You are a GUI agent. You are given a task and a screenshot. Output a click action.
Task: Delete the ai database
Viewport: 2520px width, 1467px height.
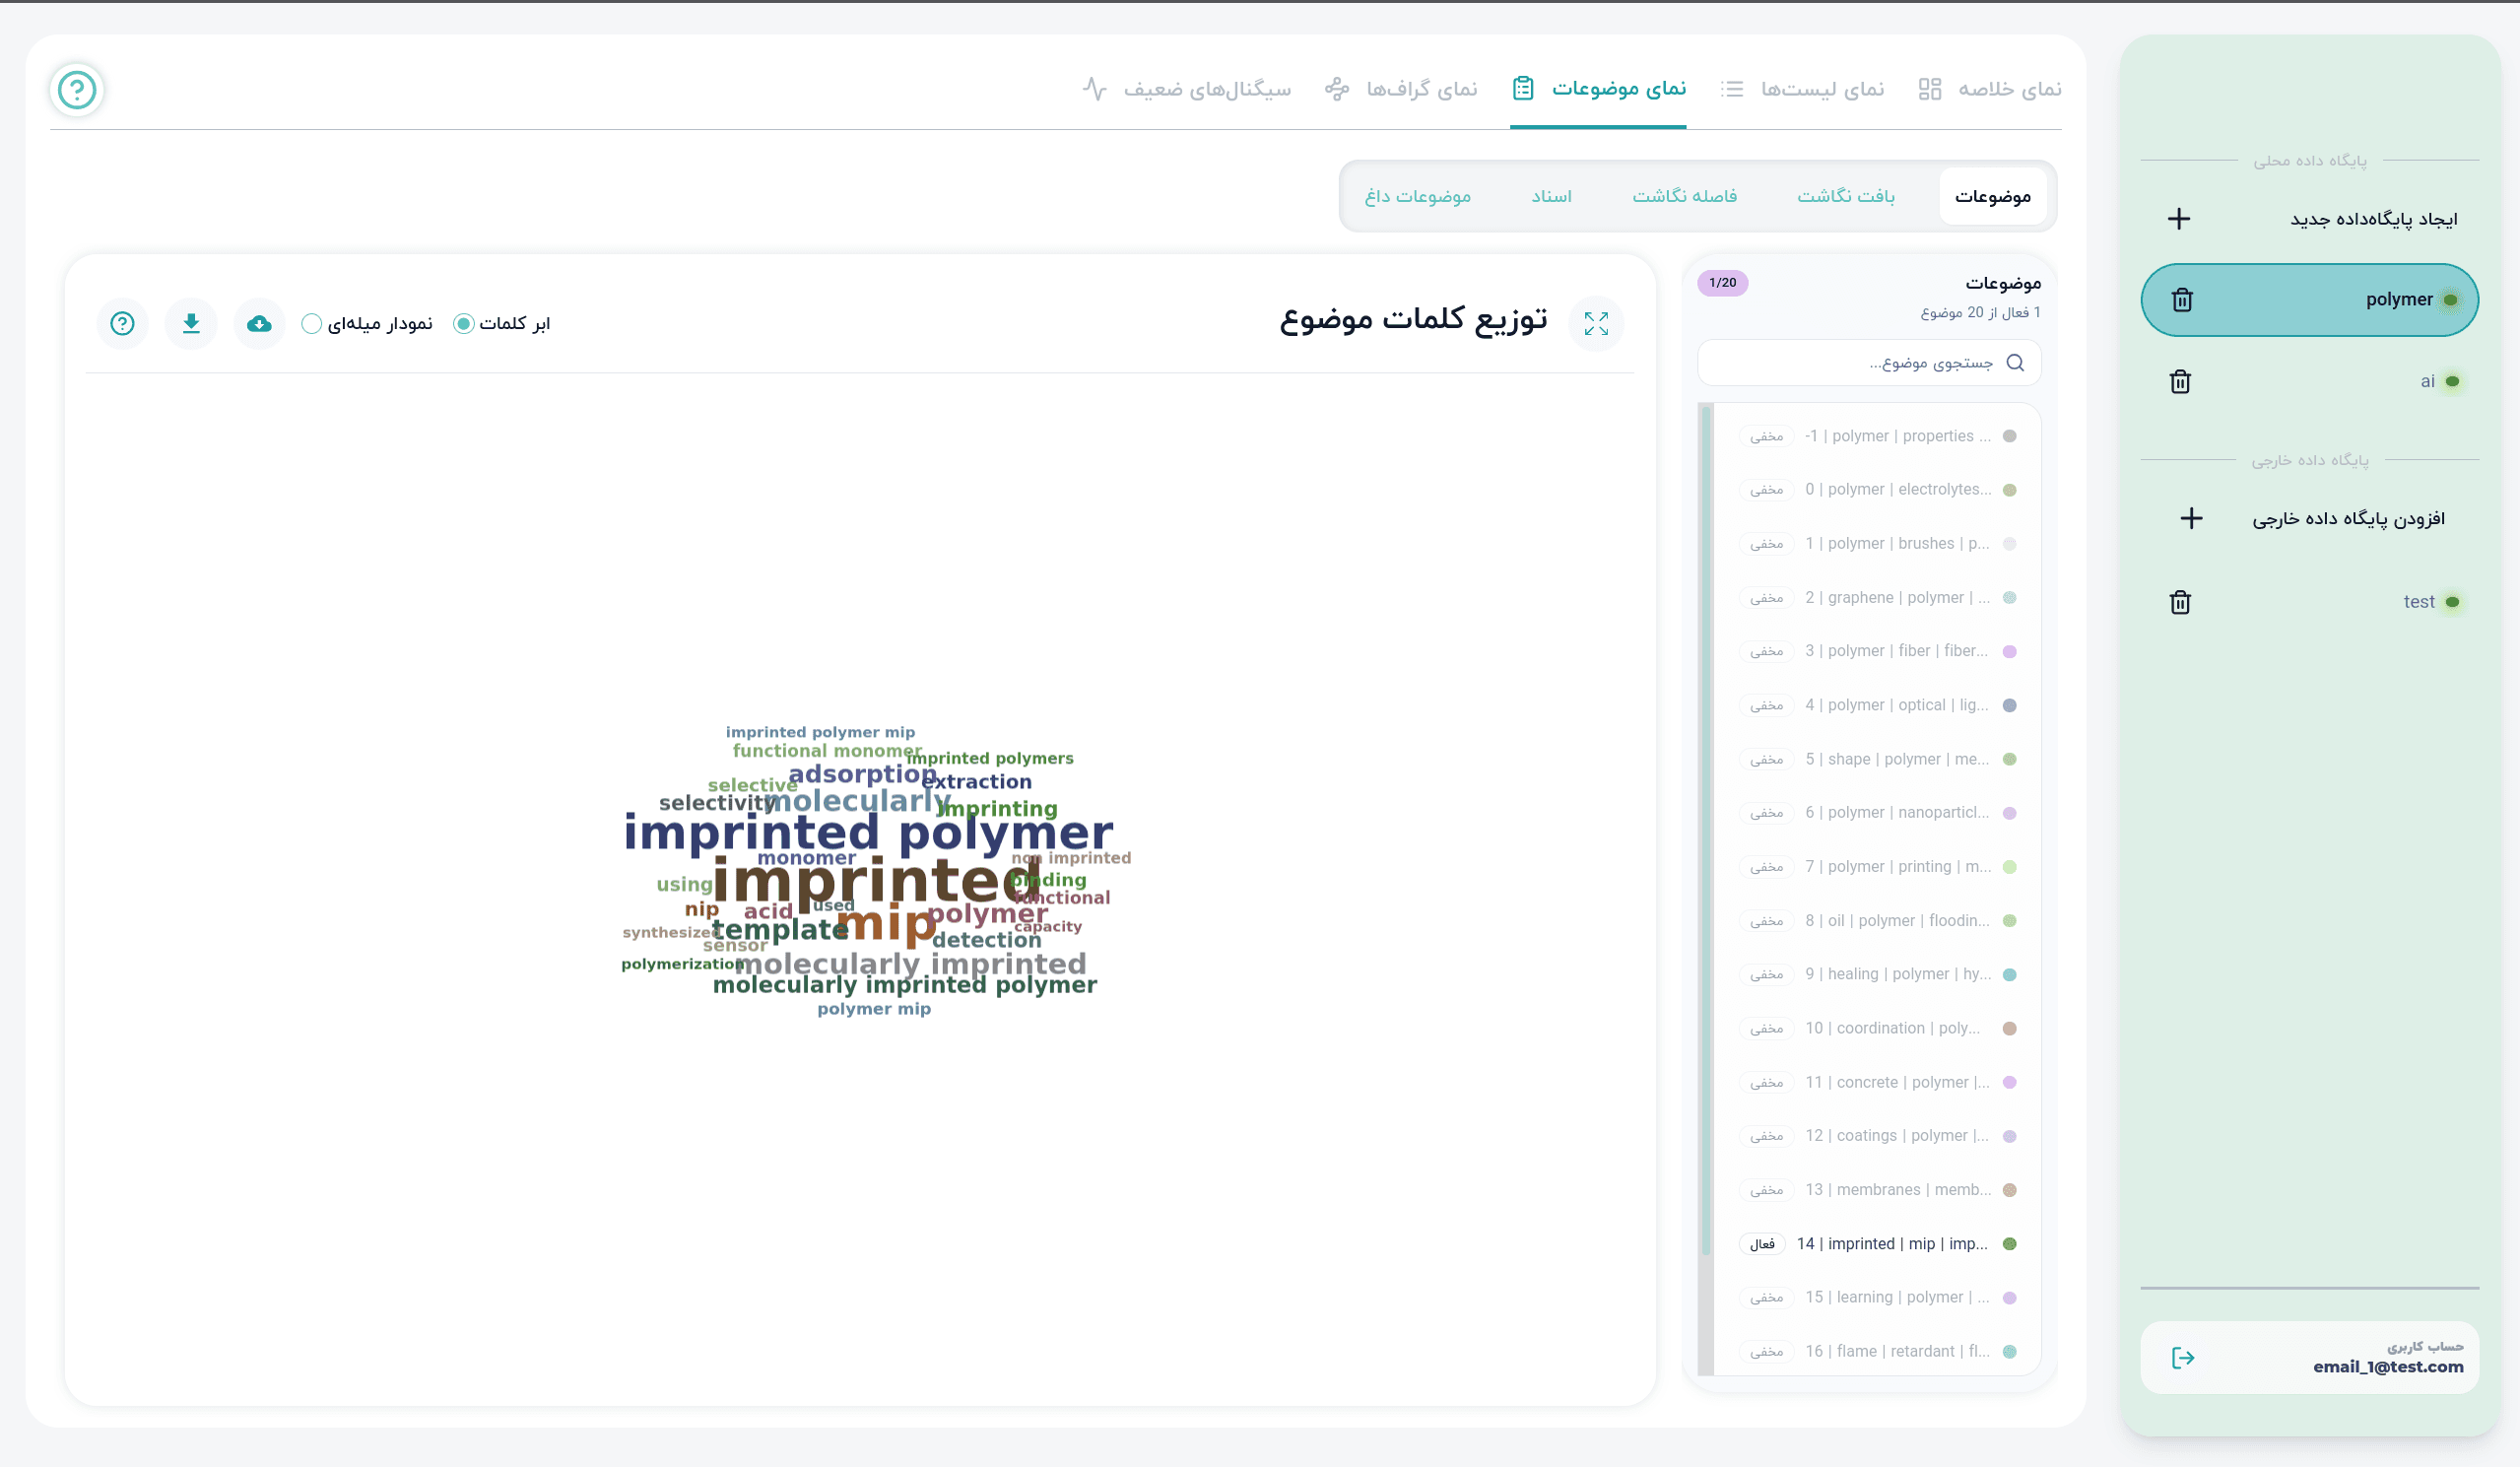pyautogui.click(x=2181, y=381)
